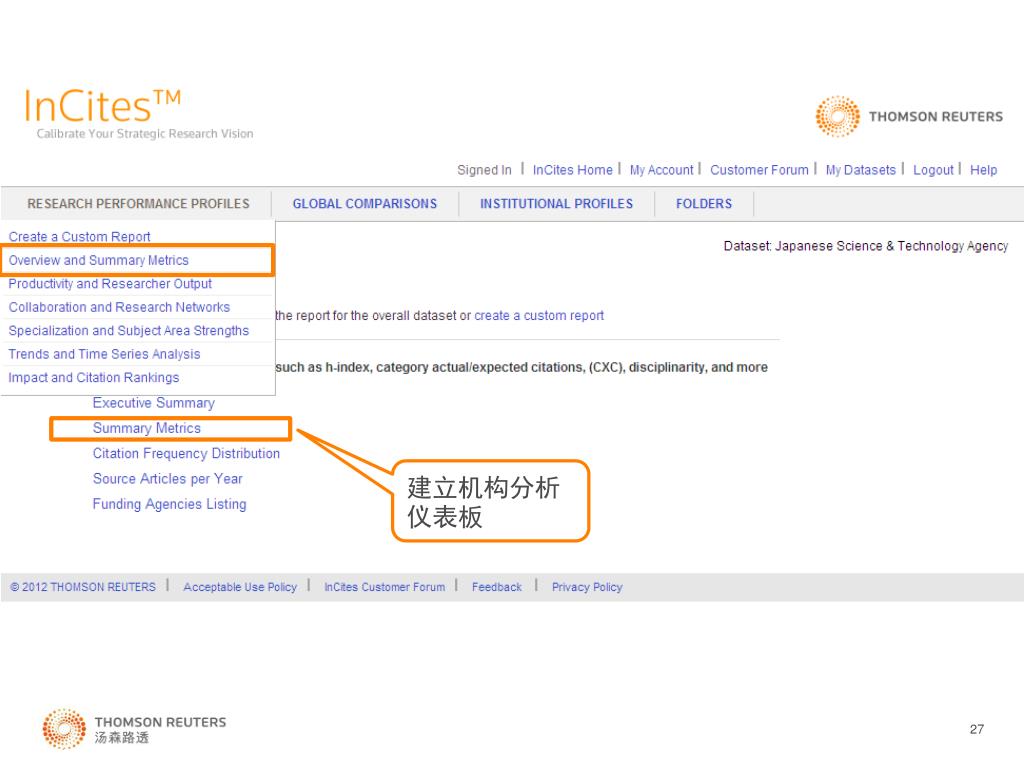Open the Executive Summary report
The height and width of the screenshot is (768, 1024).
click(153, 403)
